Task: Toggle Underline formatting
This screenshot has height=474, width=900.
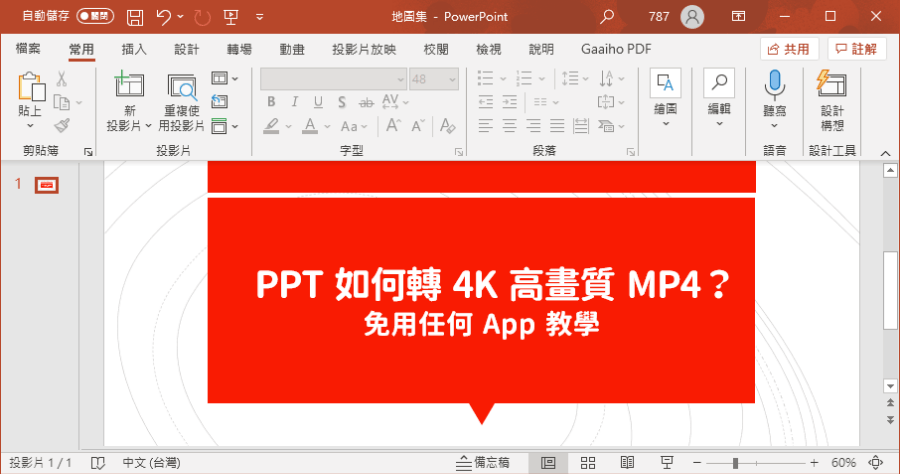Action: tap(318, 102)
